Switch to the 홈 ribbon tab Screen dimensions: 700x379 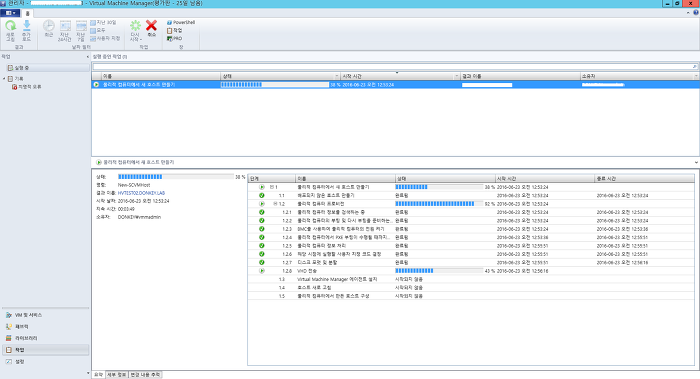click(x=27, y=13)
